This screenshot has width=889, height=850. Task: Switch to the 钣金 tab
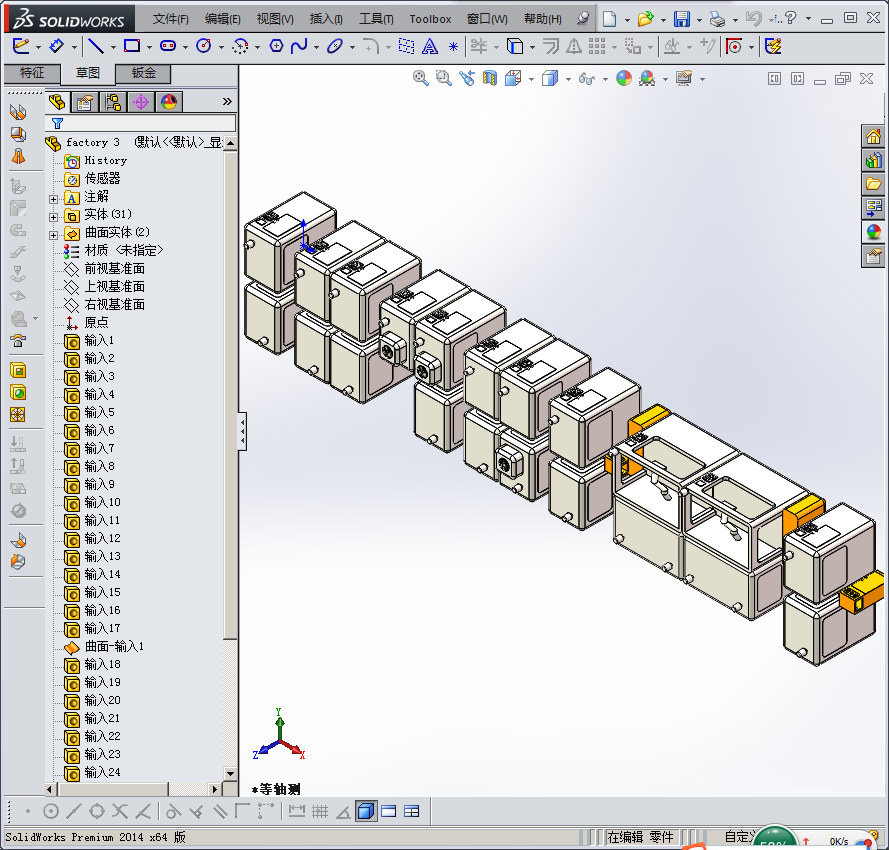142,72
